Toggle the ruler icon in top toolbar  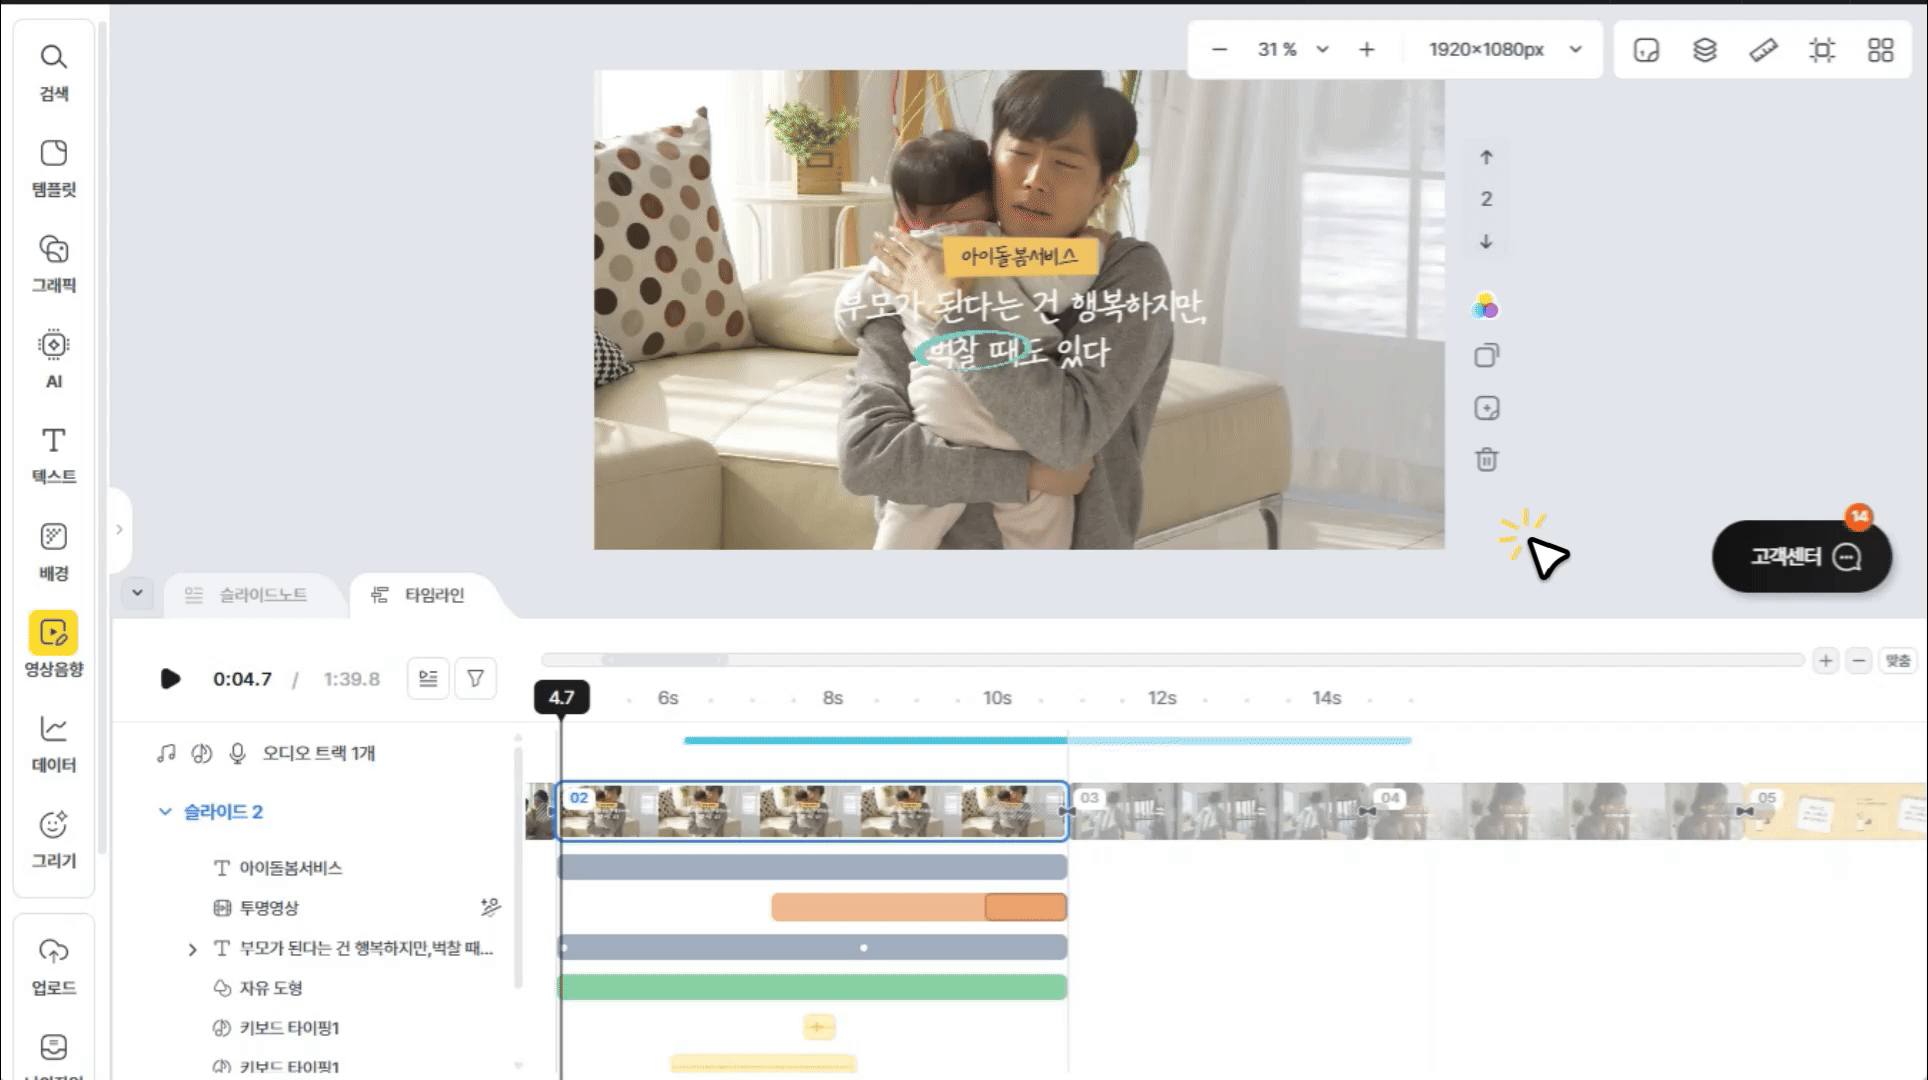1763,50
